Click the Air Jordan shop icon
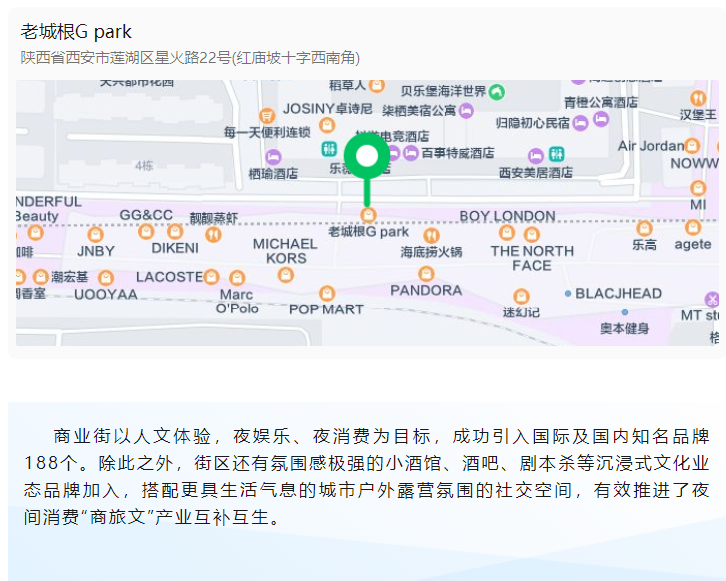The width and height of the screenshot is (726, 581). coord(692,145)
